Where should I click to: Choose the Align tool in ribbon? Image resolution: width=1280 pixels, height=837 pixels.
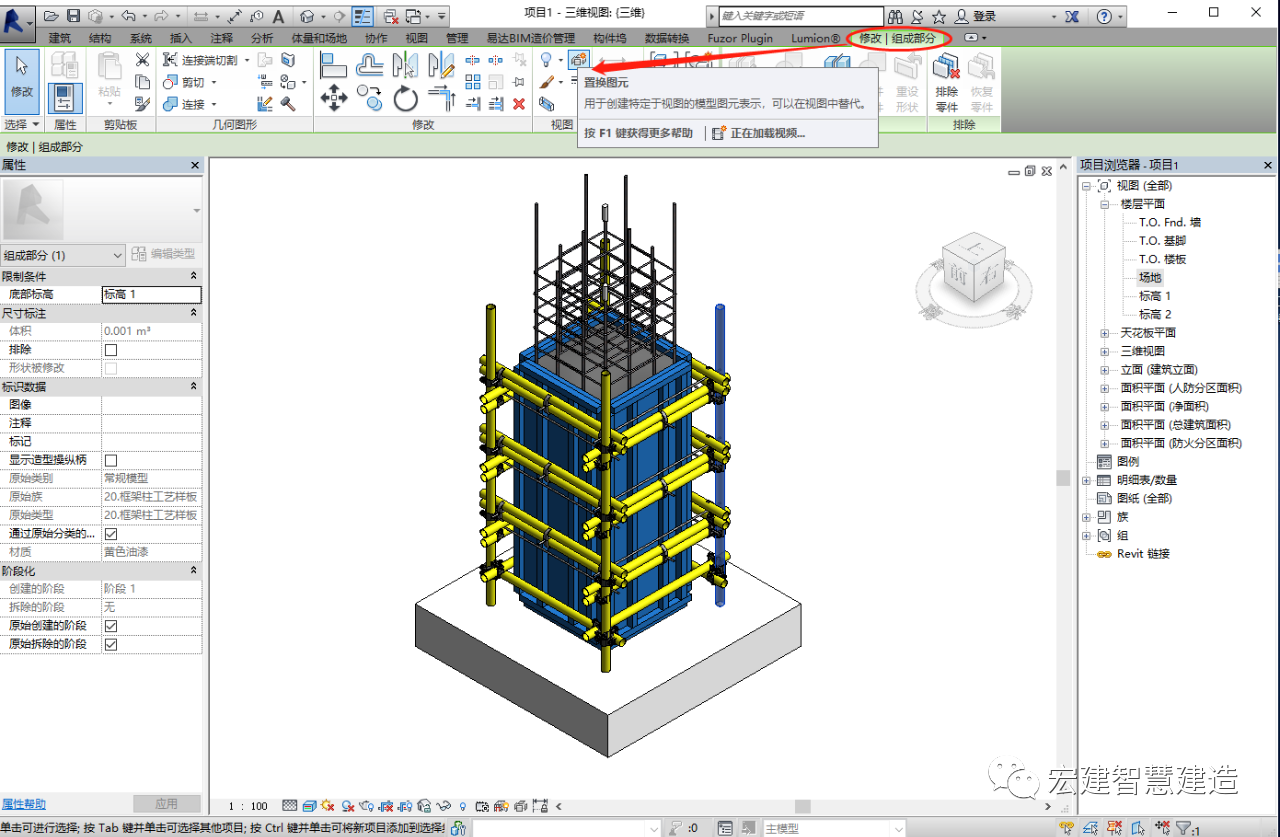click(333, 65)
